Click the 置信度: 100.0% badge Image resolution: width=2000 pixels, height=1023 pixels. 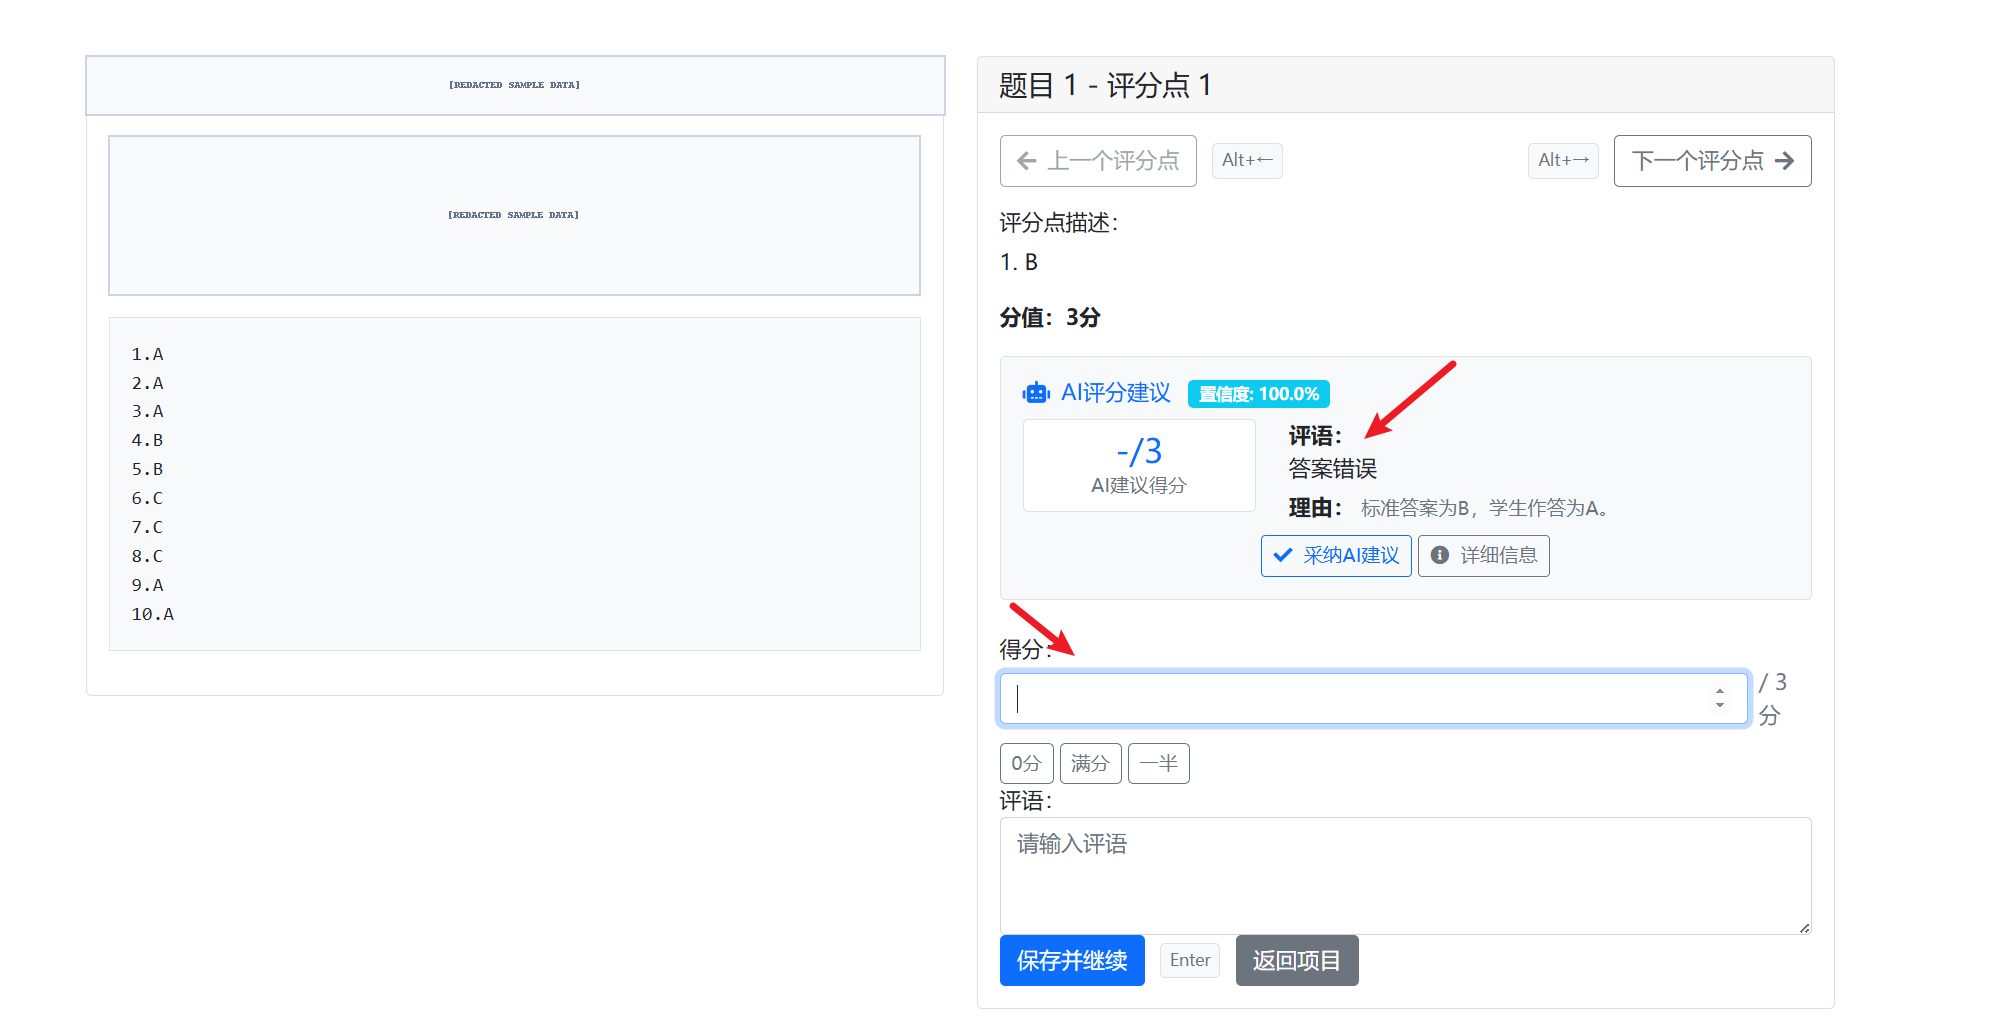[x=1259, y=394]
